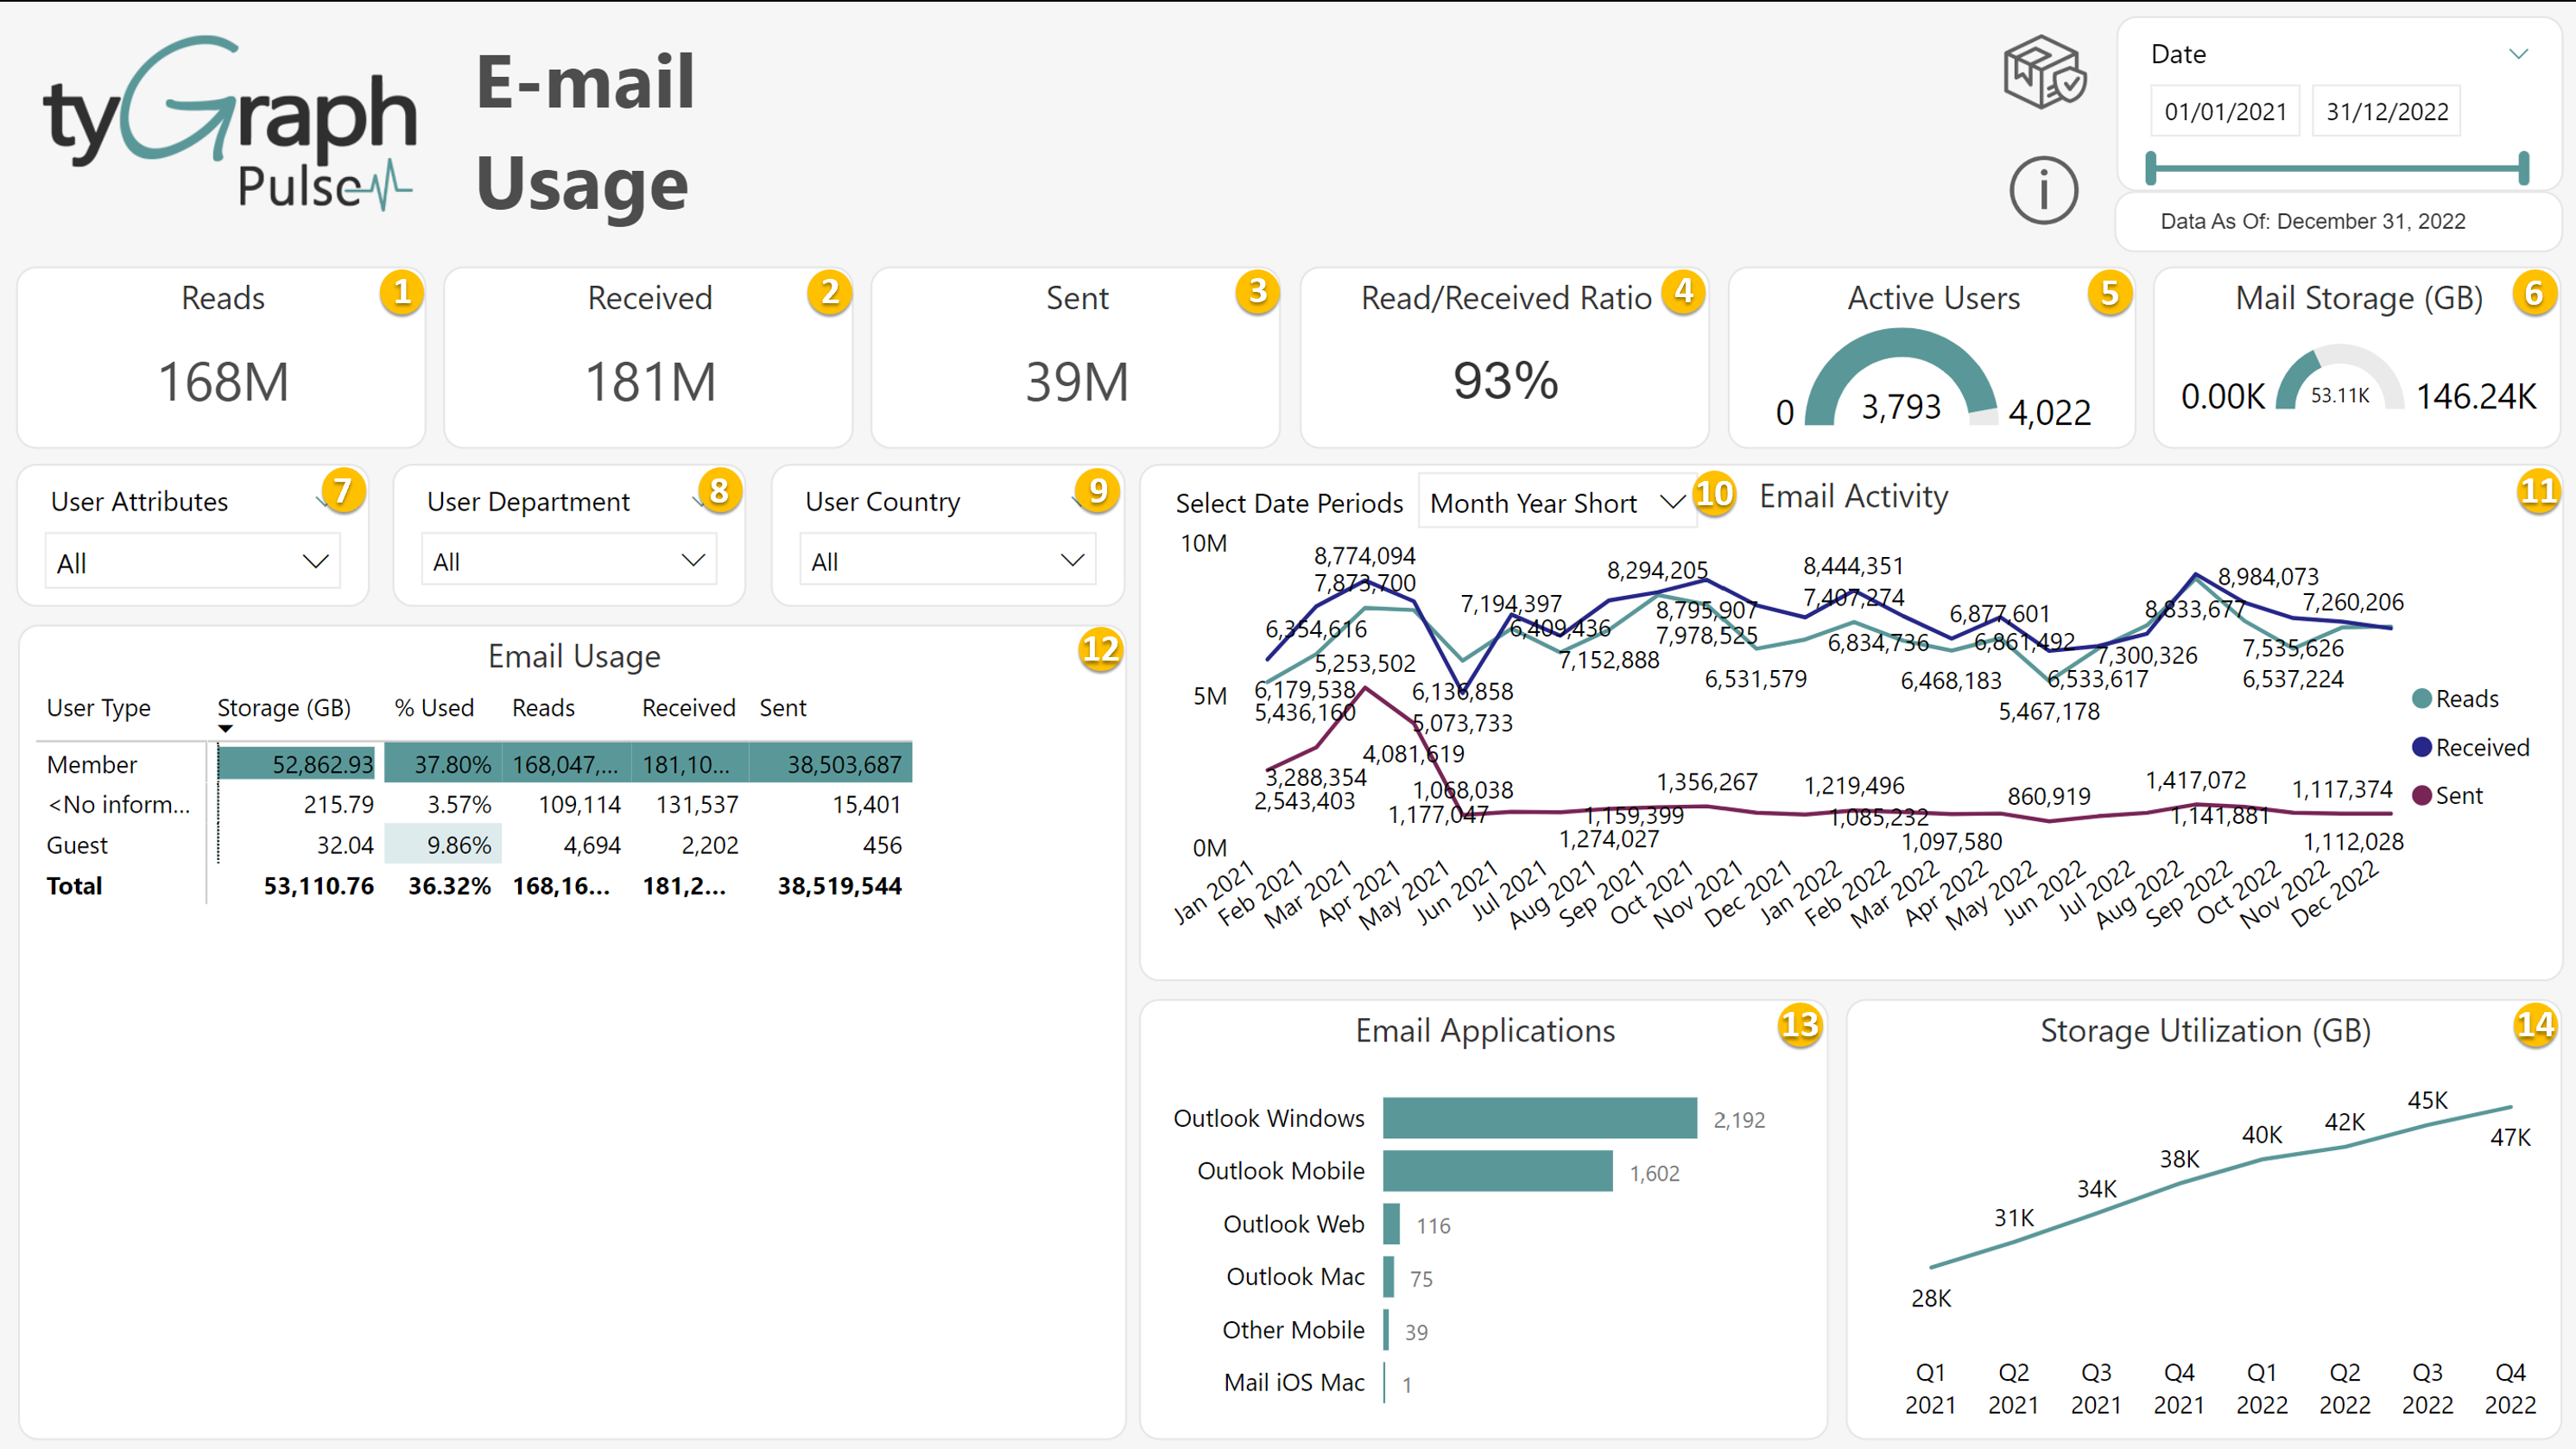This screenshot has height=1449, width=2576.
Task: Click the right handle of the Date slider
Action: 2523,168
